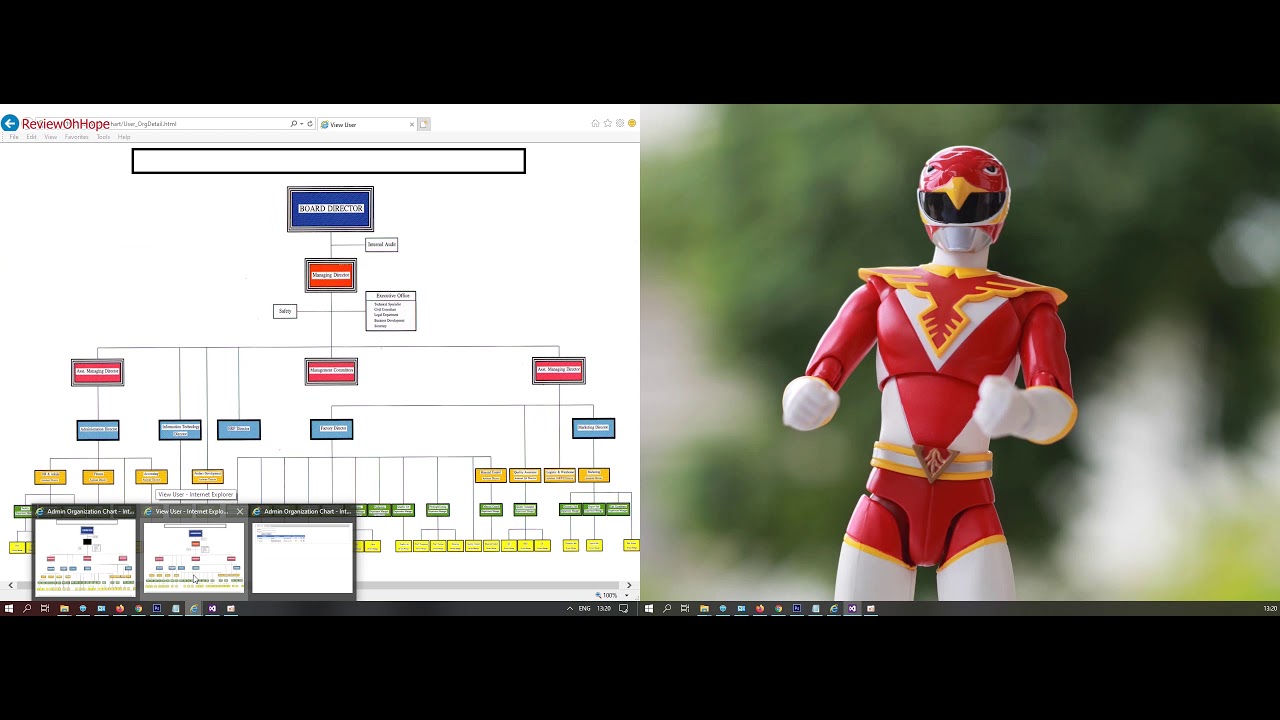The width and height of the screenshot is (1280, 720).
Task: Select the BOARD DIRECTOR box
Action: coord(331,209)
